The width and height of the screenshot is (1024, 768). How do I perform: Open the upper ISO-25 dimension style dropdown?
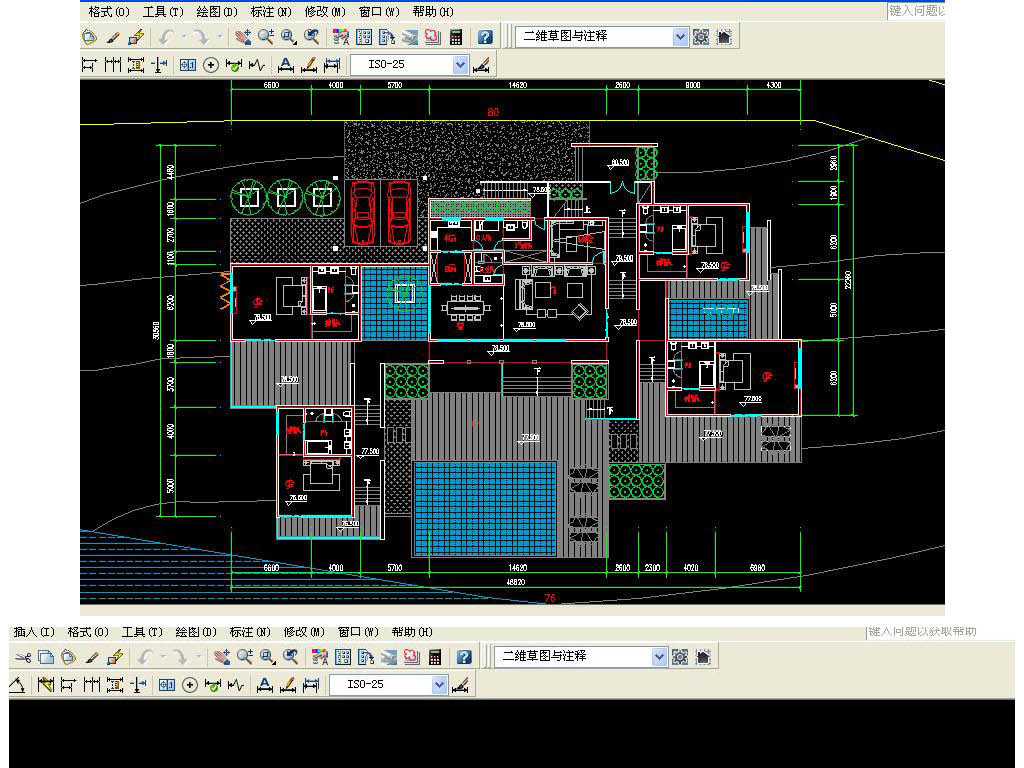click(460, 65)
